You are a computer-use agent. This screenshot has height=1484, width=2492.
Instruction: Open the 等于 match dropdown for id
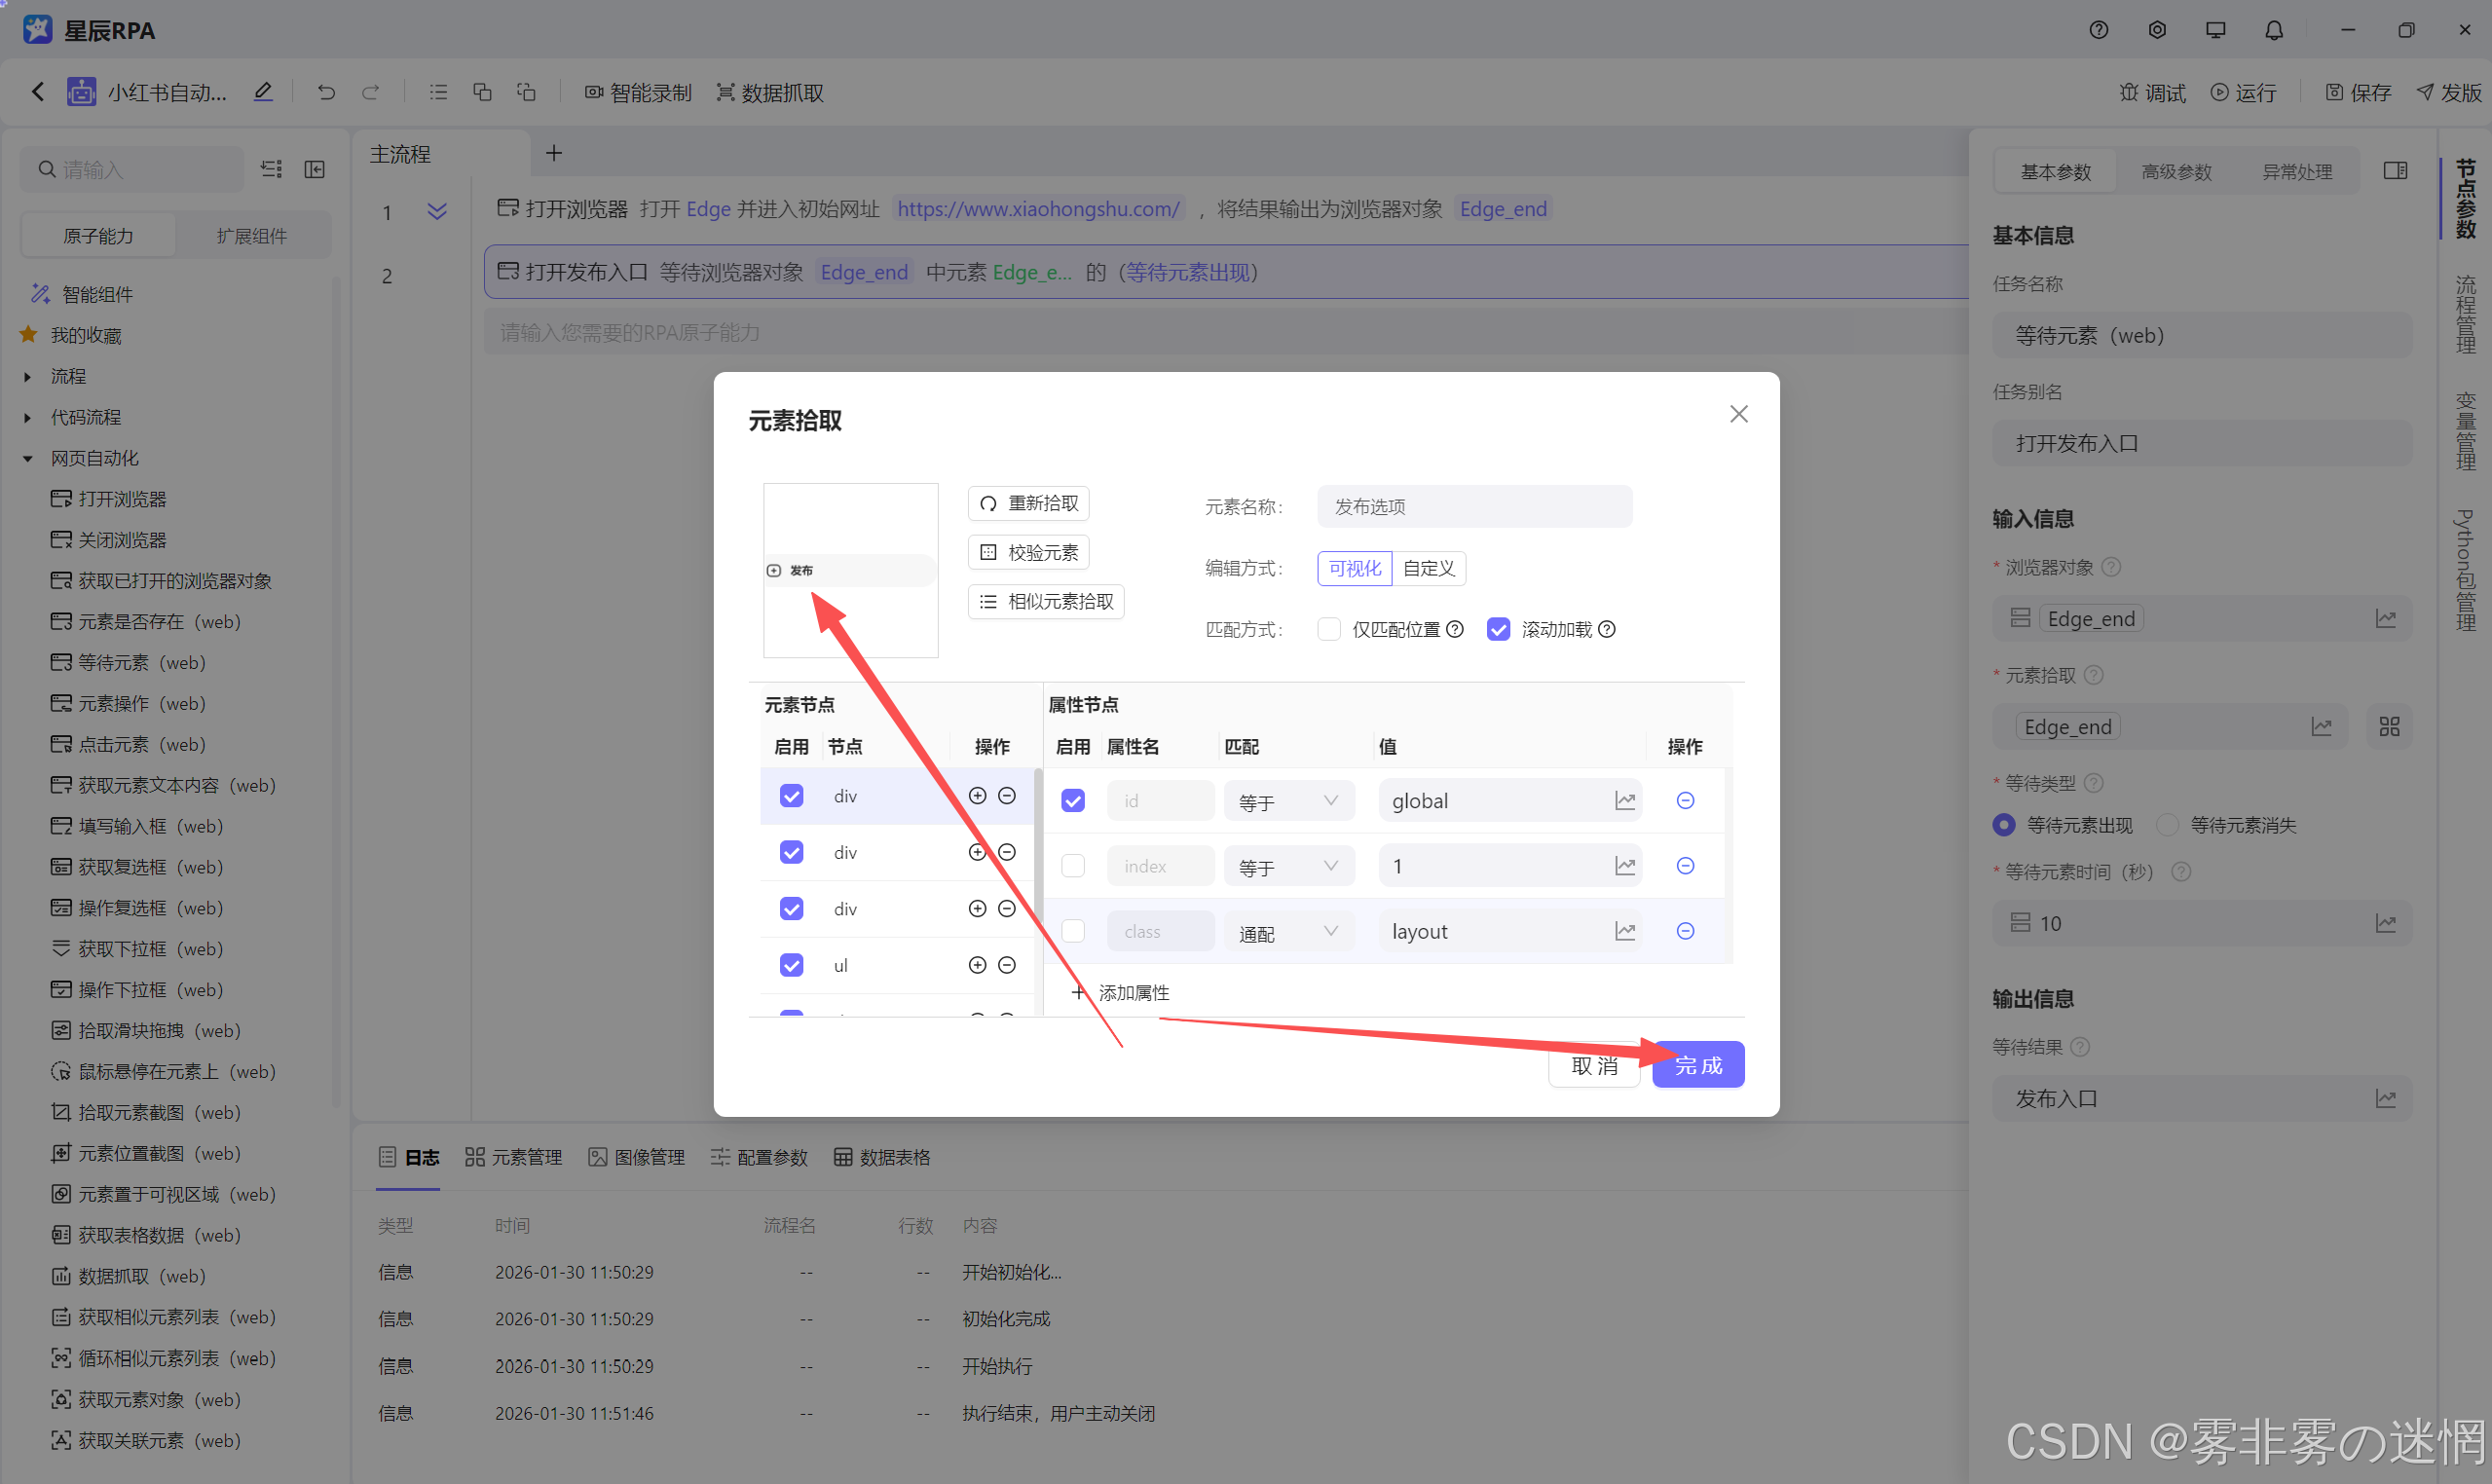click(x=1288, y=801)
